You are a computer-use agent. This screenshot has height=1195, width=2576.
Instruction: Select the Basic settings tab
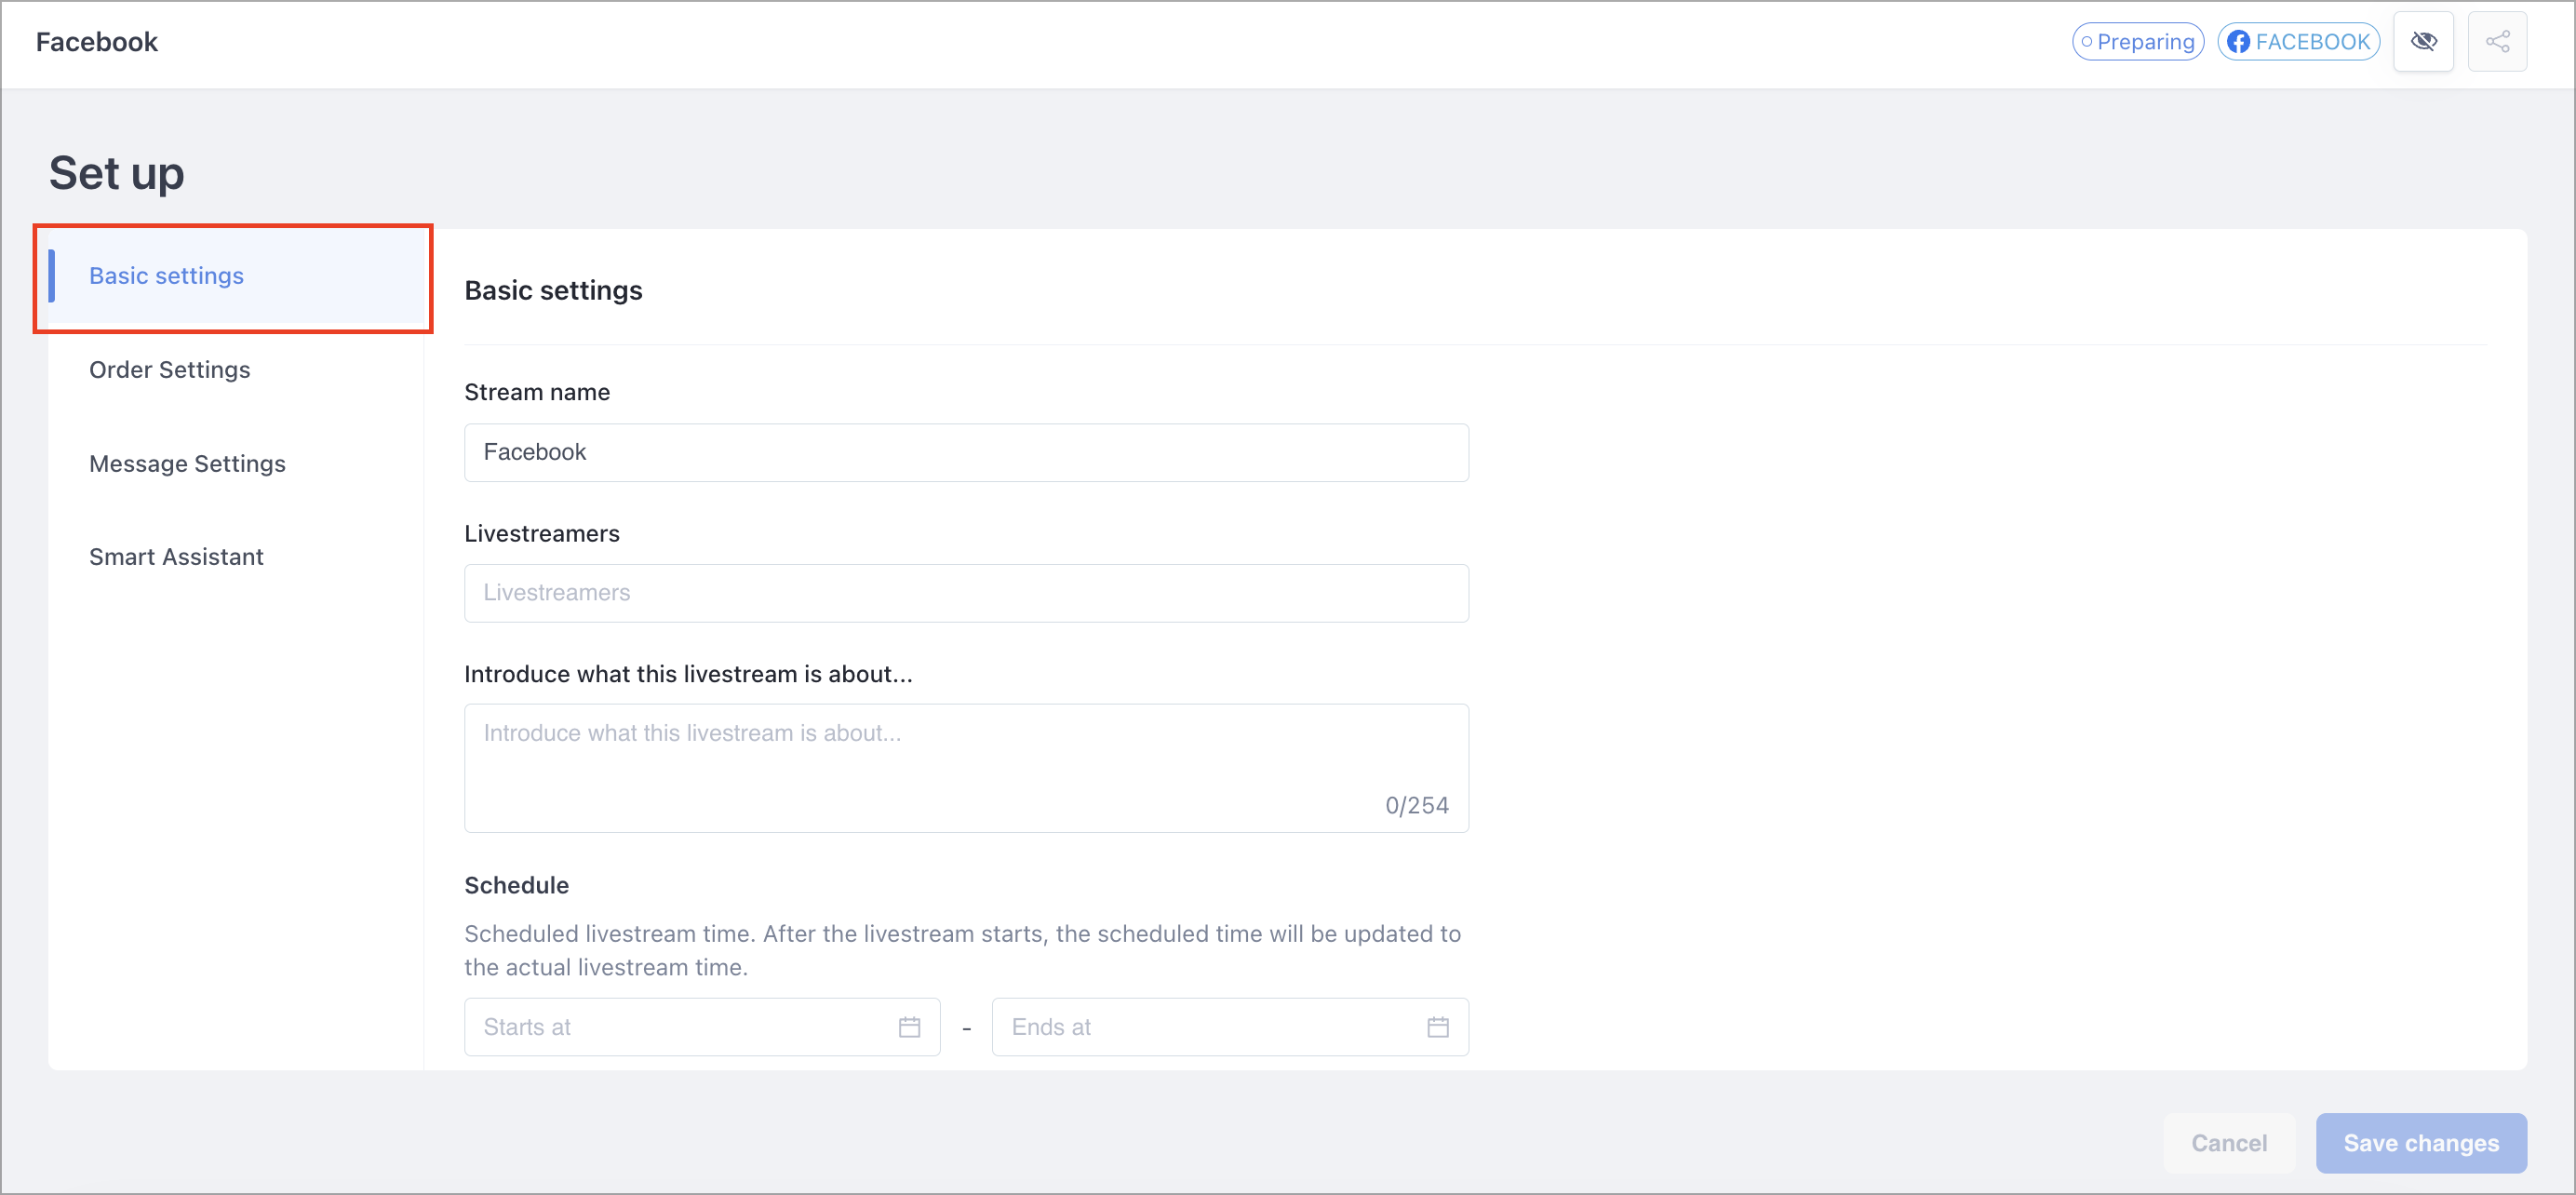pos(235,277)
